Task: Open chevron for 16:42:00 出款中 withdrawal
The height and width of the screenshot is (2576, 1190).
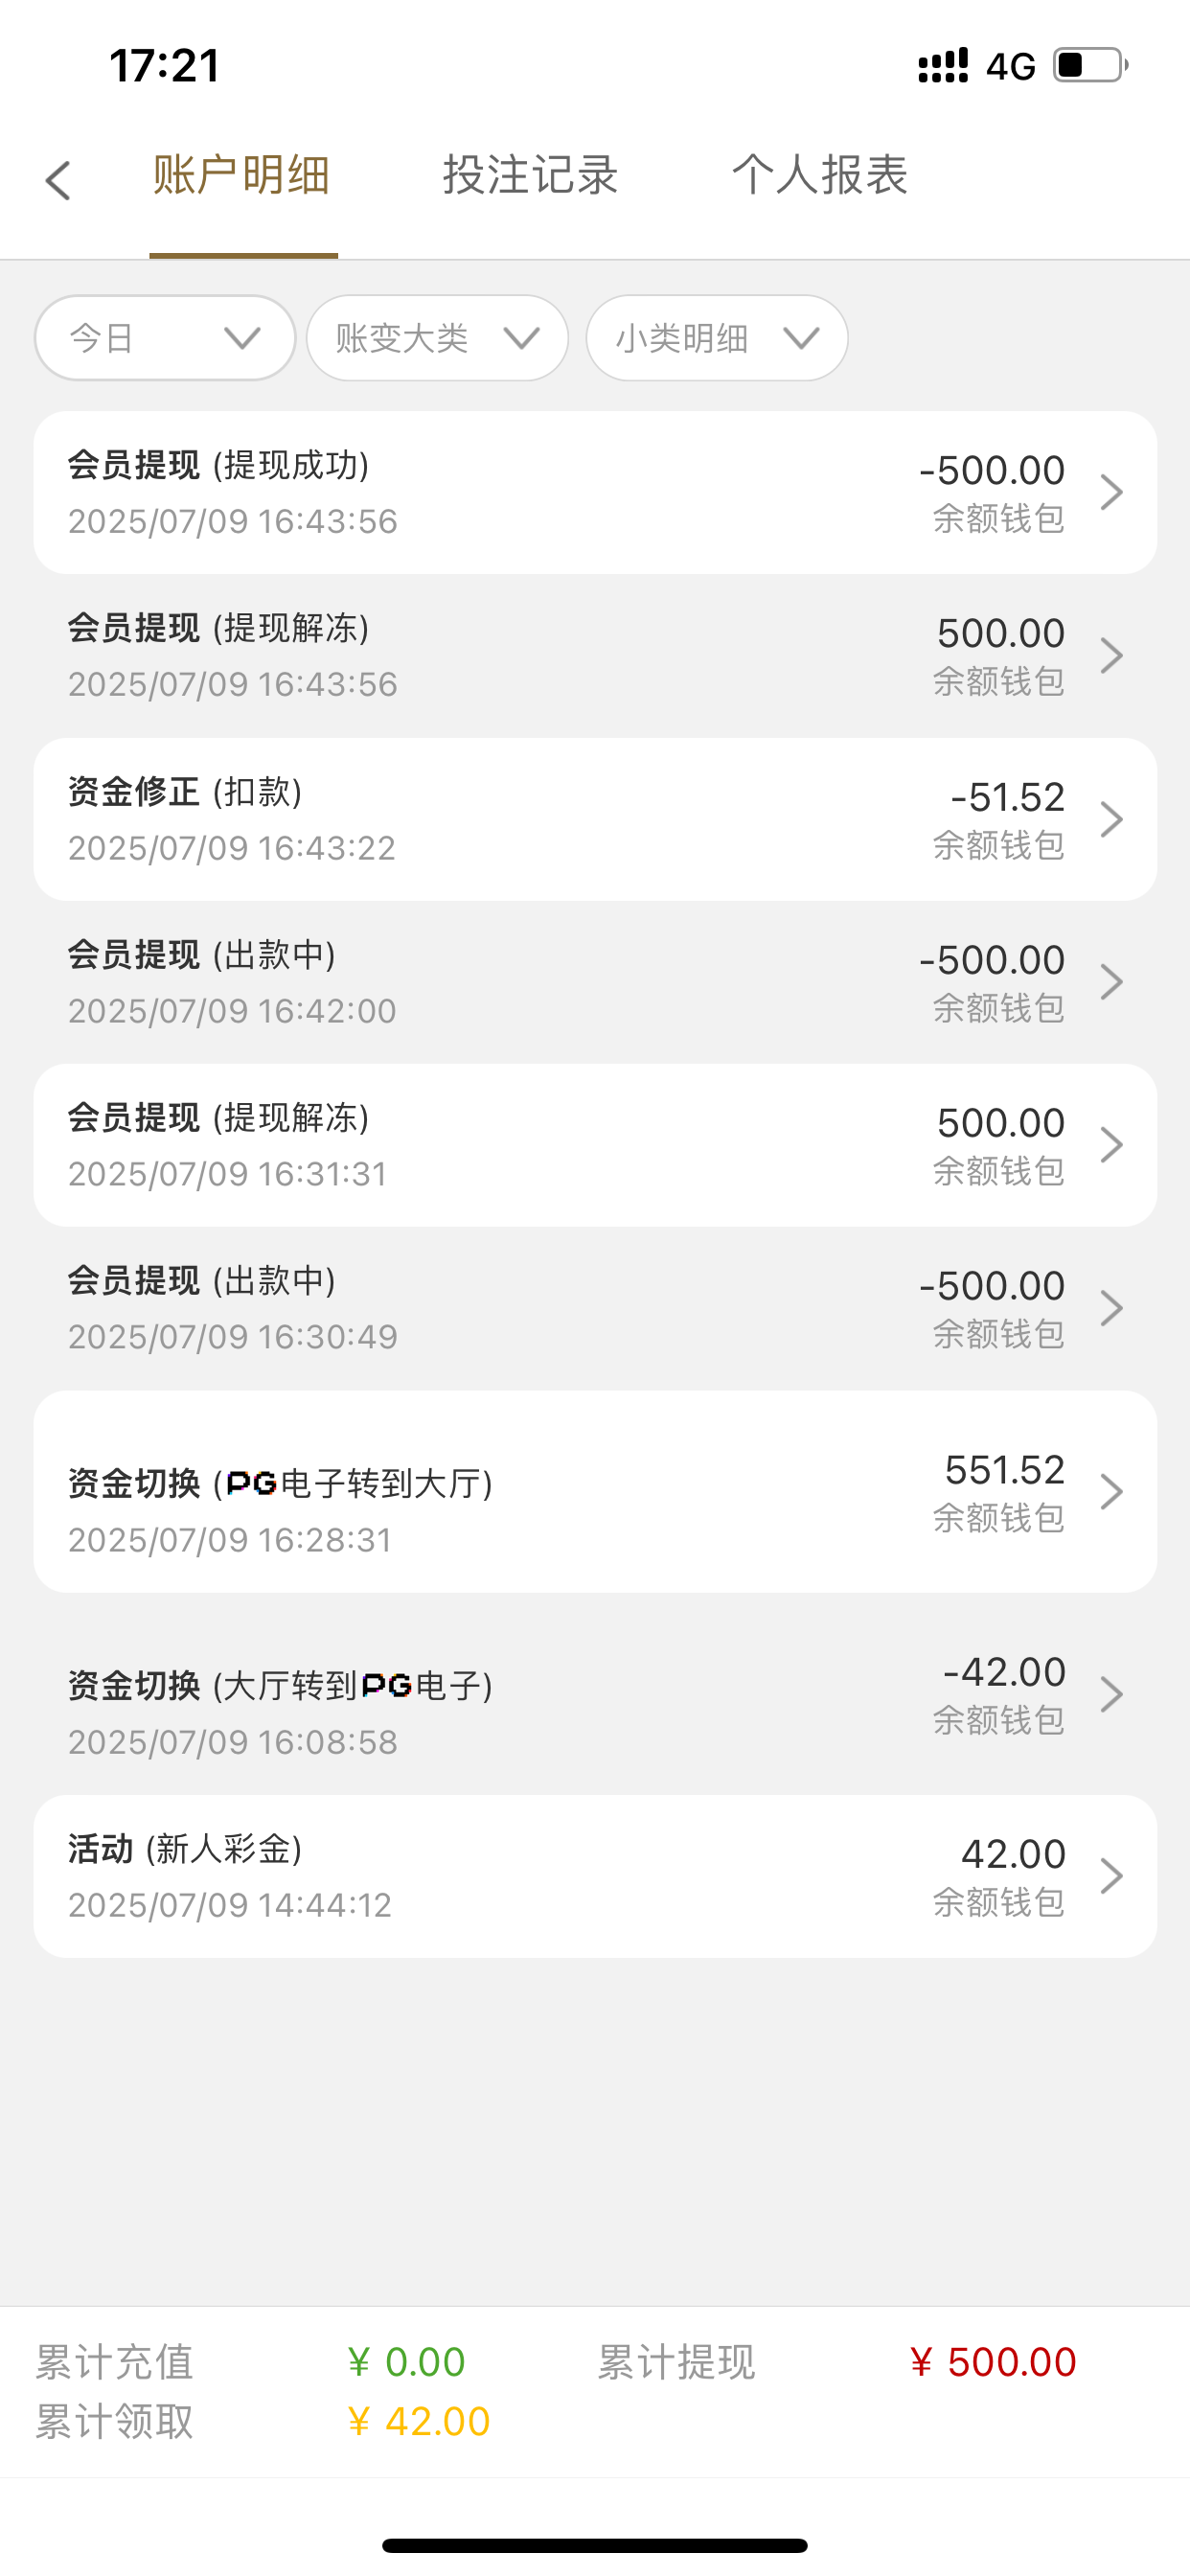Action: (1111, 982)
